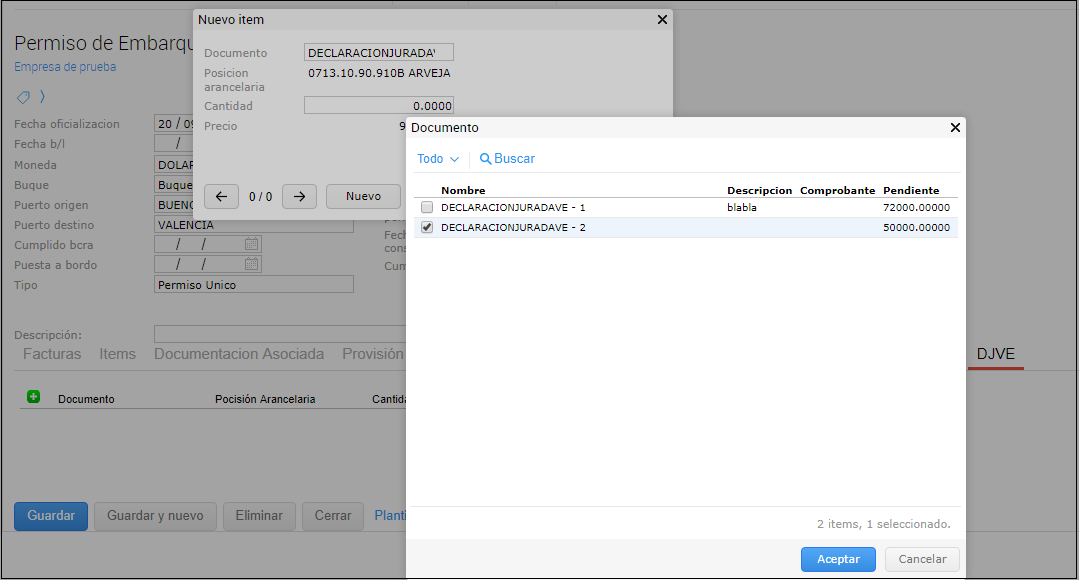The image size is (1079, 580).
Task: Click the Cantidad input field
Action: [378, 106]
